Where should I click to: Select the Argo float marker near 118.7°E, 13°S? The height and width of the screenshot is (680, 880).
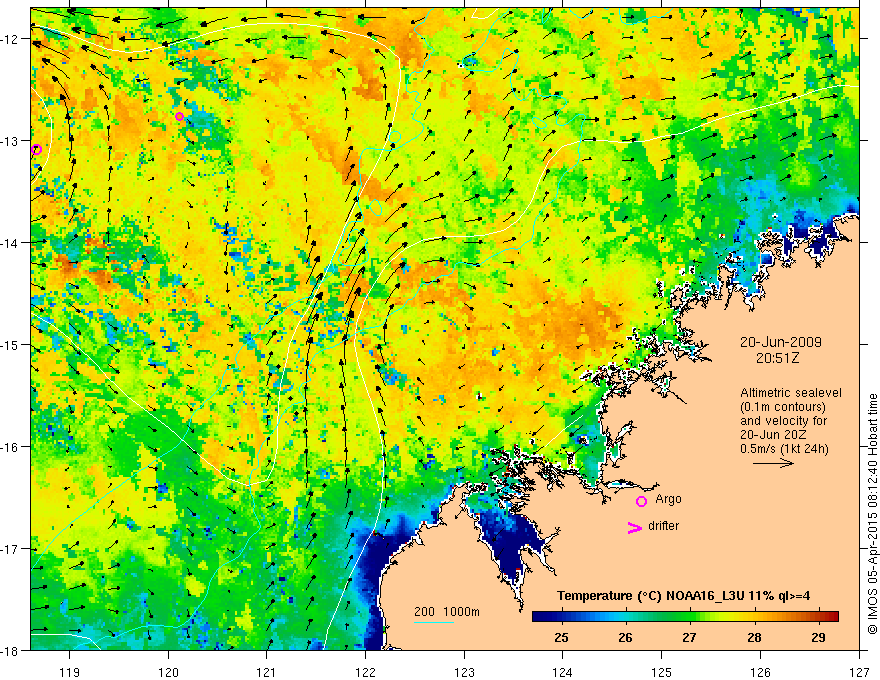pos(36,149)
